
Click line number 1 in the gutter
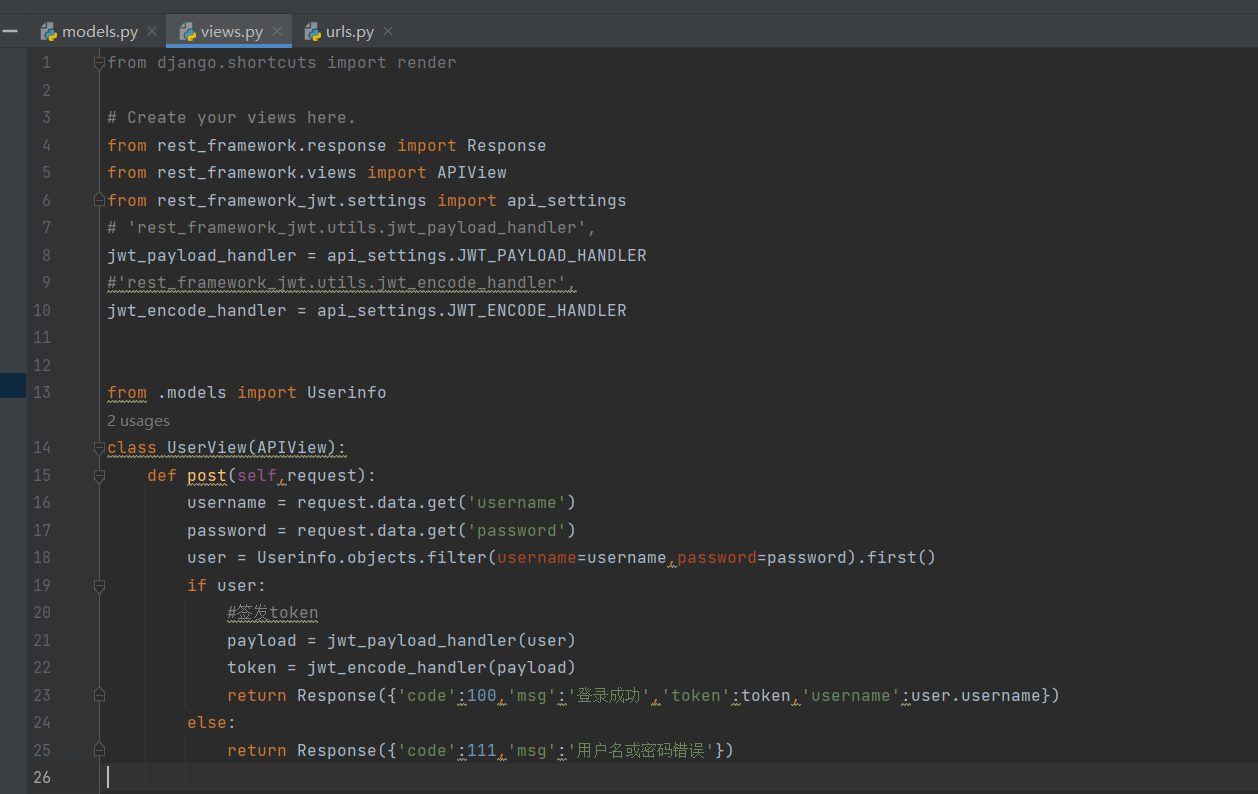point(46,63)
